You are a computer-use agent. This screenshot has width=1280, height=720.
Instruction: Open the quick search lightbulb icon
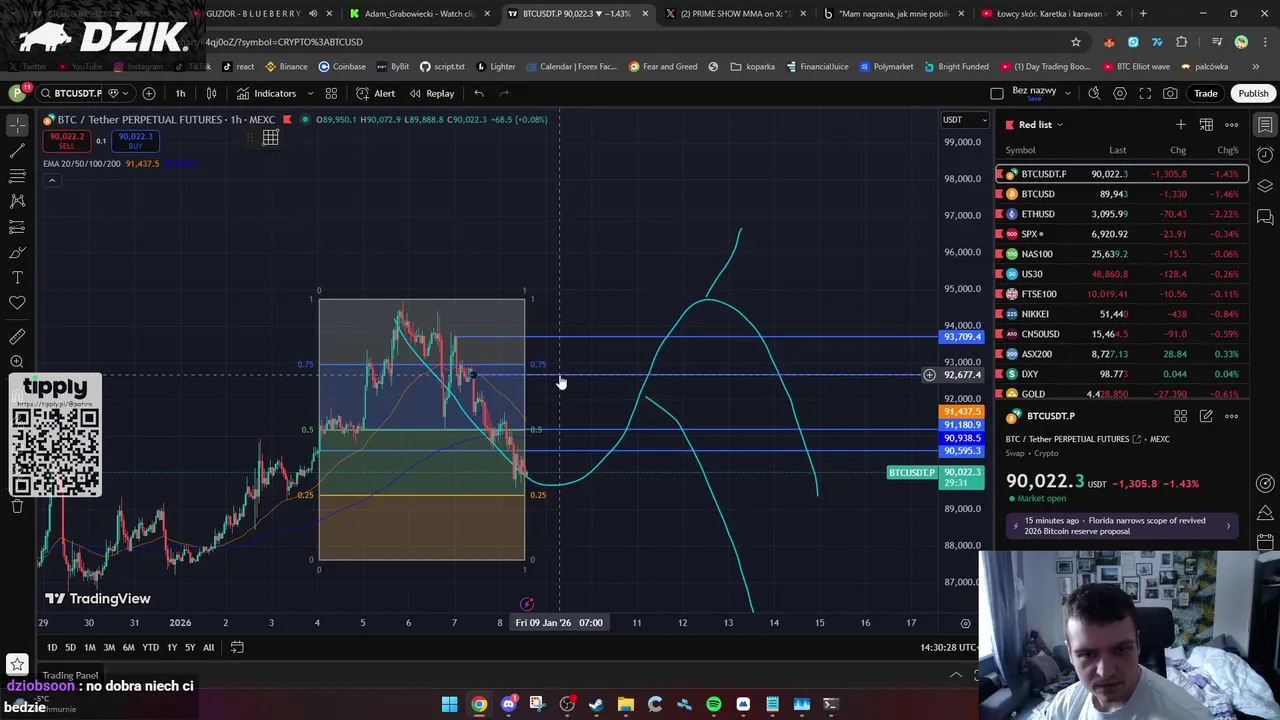[x=1094, y=93]
